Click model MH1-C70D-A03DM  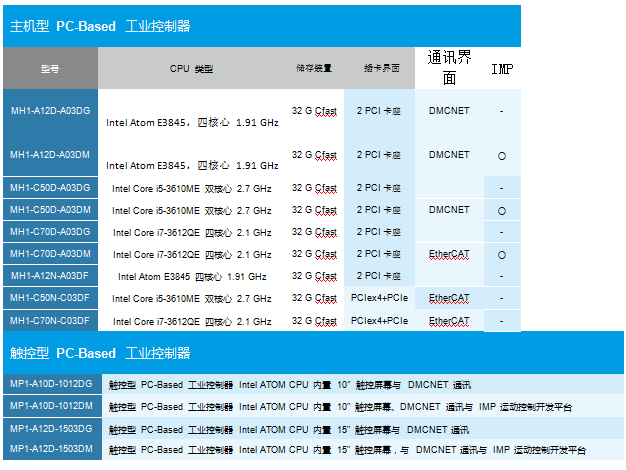tap(50, 254)
